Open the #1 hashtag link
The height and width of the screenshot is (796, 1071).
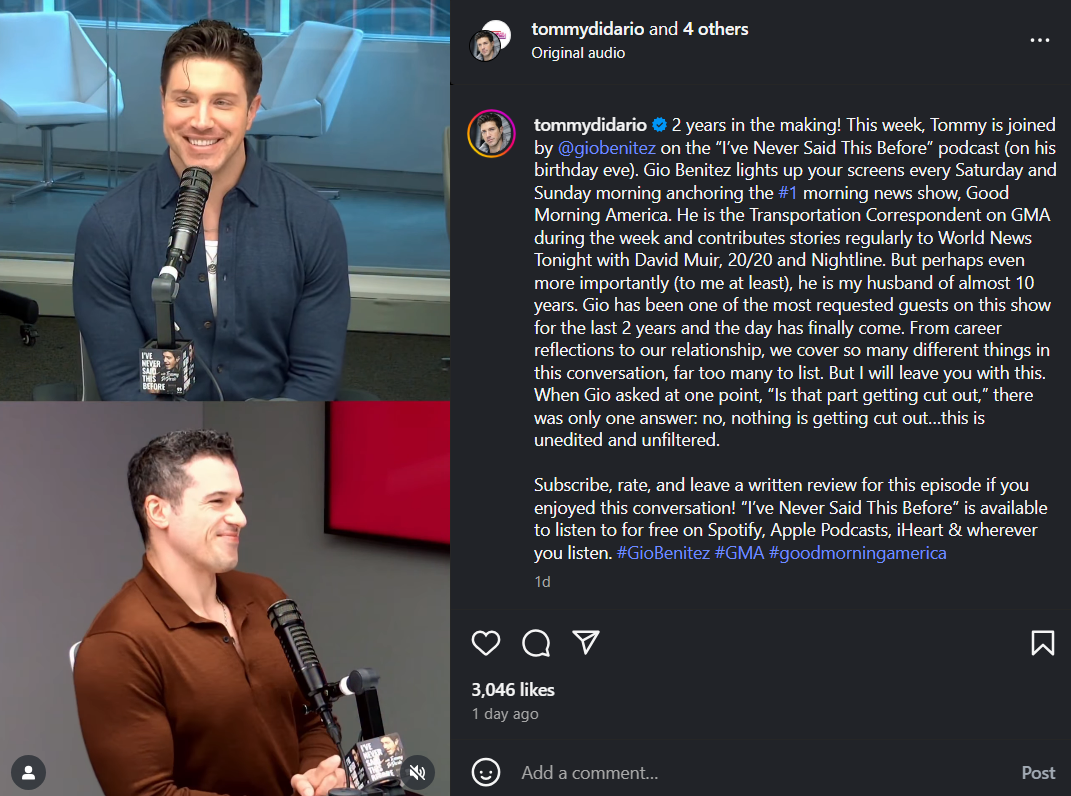click(x=788, y=193)
